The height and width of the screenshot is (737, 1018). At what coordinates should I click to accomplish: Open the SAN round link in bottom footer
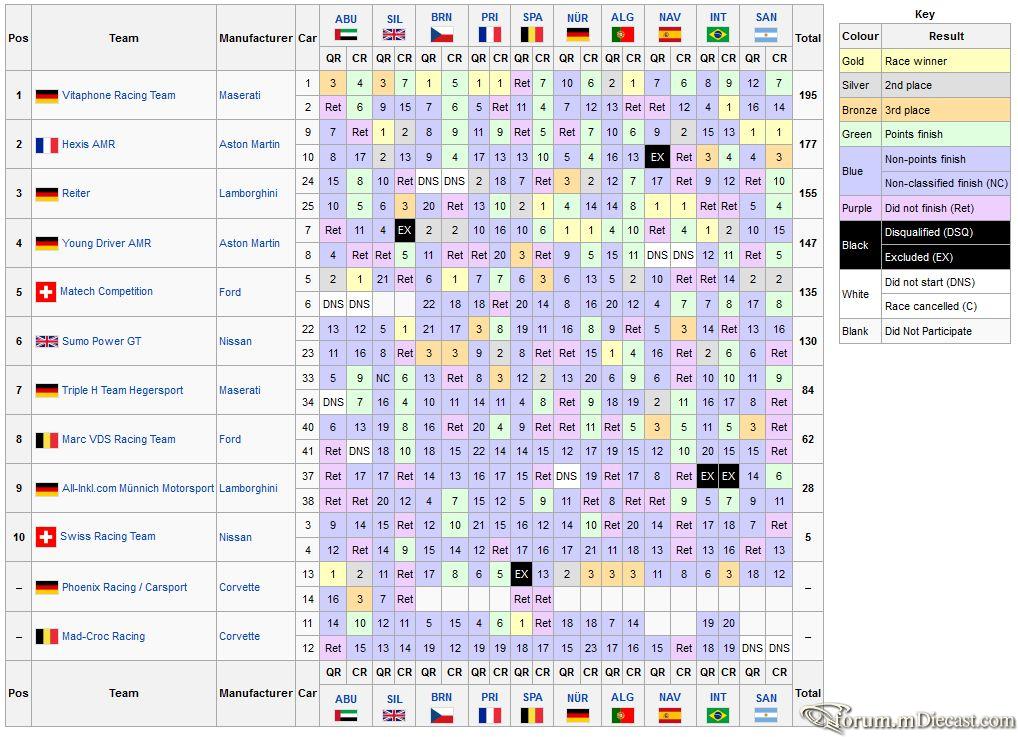(x=766, y=699)
